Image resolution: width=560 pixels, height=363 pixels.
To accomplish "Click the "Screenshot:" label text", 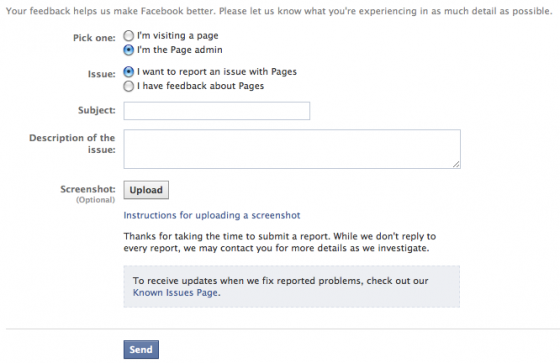I will pos(88,189).
